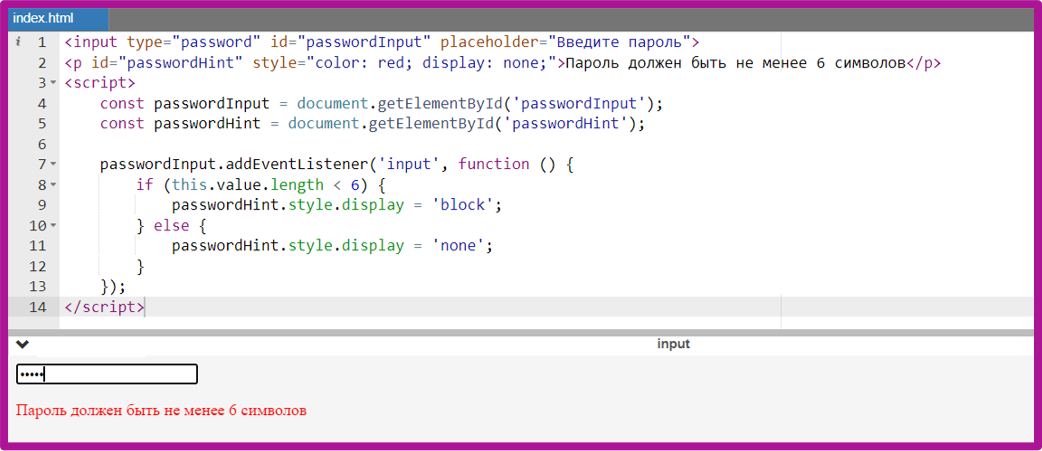Focus the password input field in the preview
Screen dimensions: 1042x451
(107, 374)
